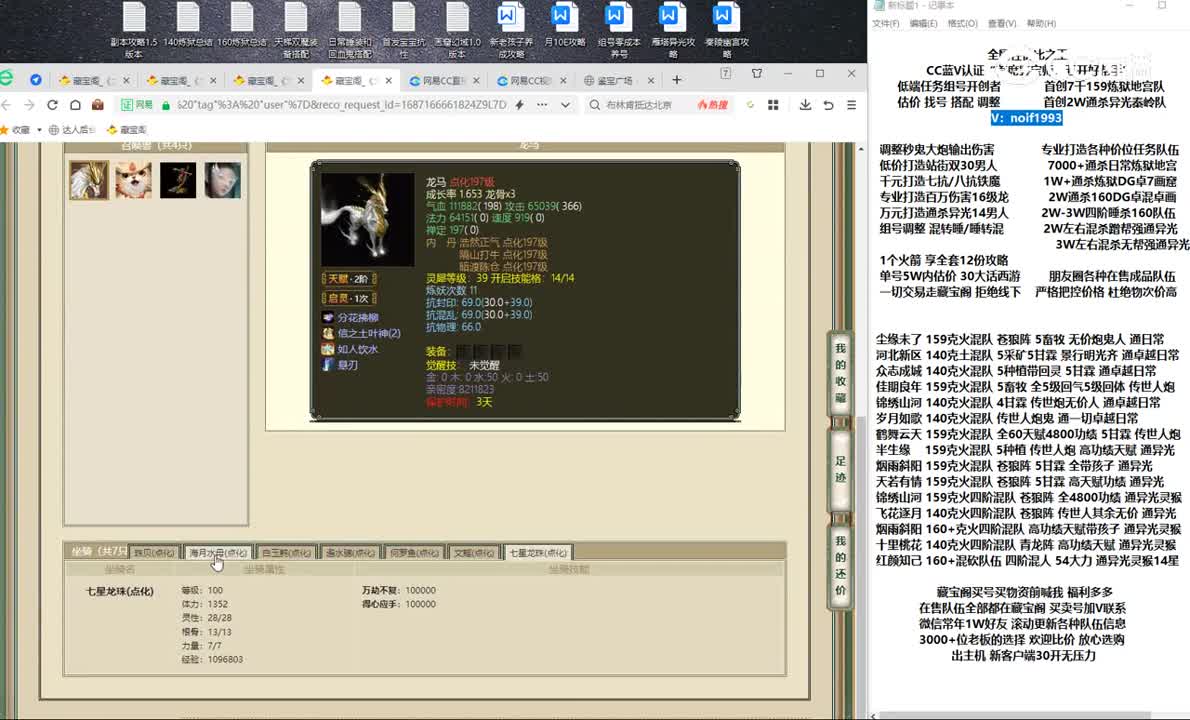
Task: Open Word document 秦陵幽宫攻略
Action: pos(727,29)
